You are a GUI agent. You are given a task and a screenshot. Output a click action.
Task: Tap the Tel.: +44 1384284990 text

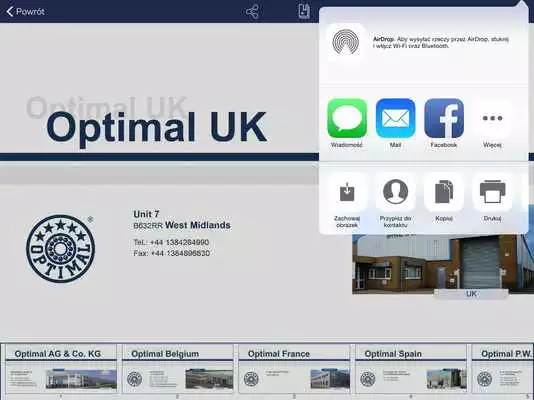coord(171,242)
